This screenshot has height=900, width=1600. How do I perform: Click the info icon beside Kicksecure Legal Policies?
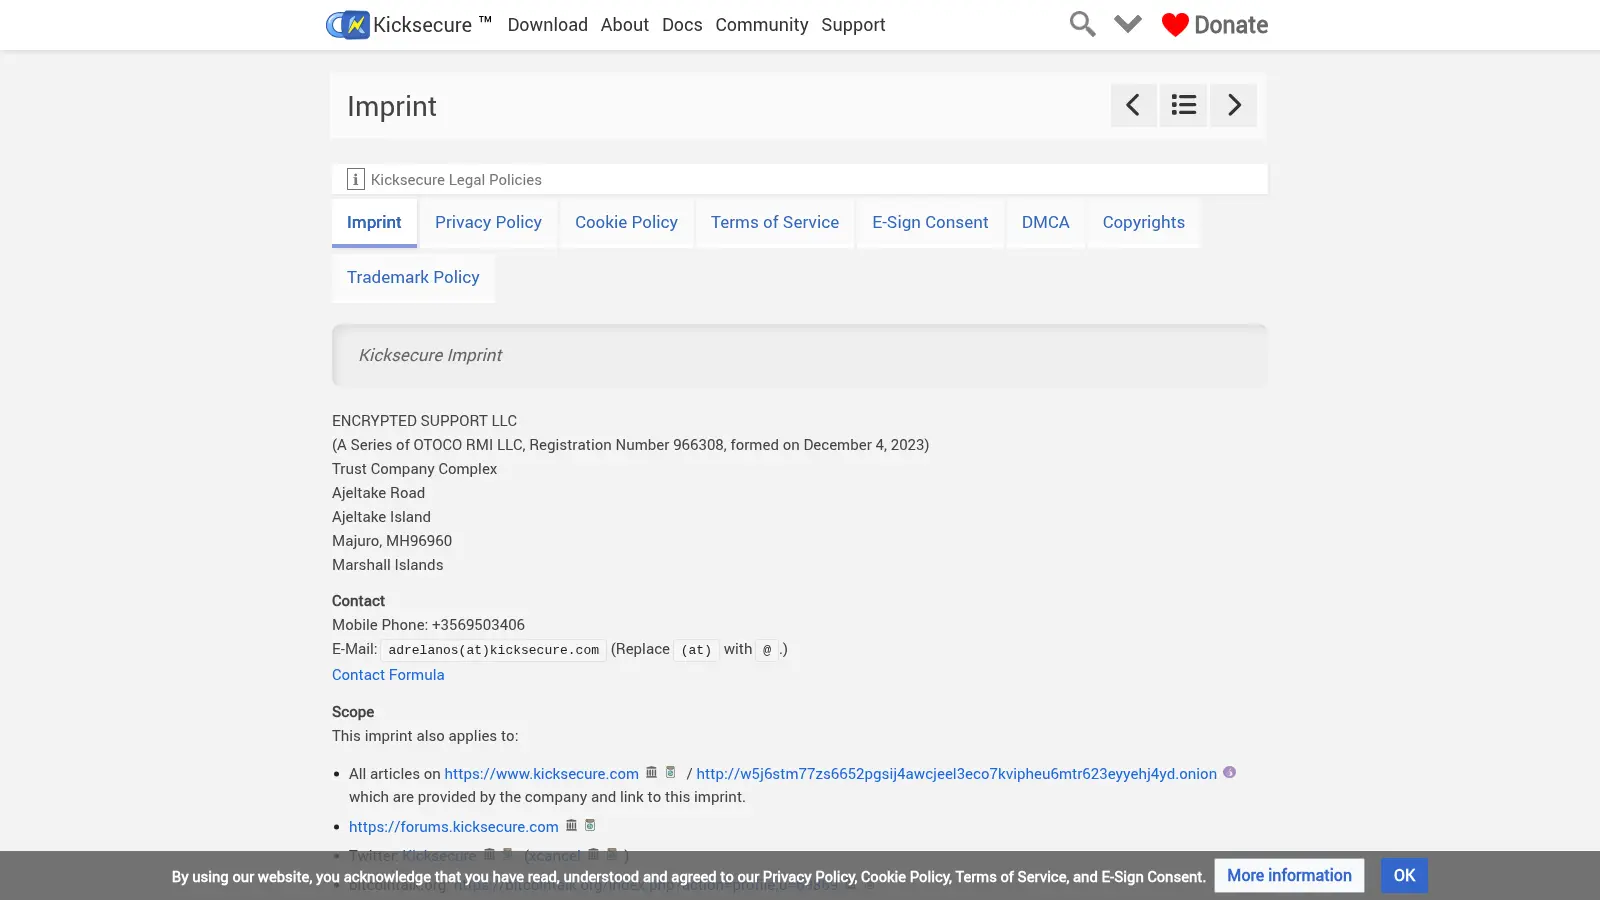tap(355, 179)
